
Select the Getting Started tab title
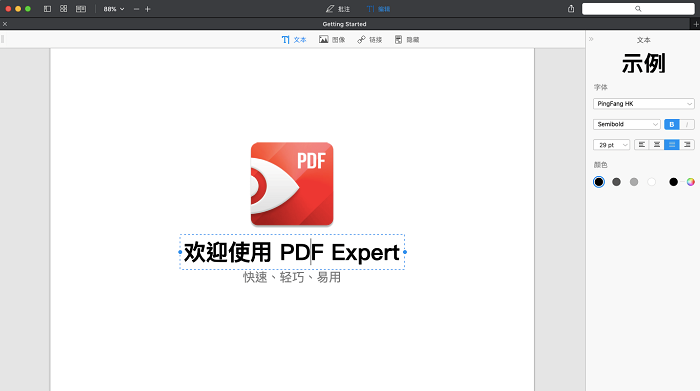344,24
